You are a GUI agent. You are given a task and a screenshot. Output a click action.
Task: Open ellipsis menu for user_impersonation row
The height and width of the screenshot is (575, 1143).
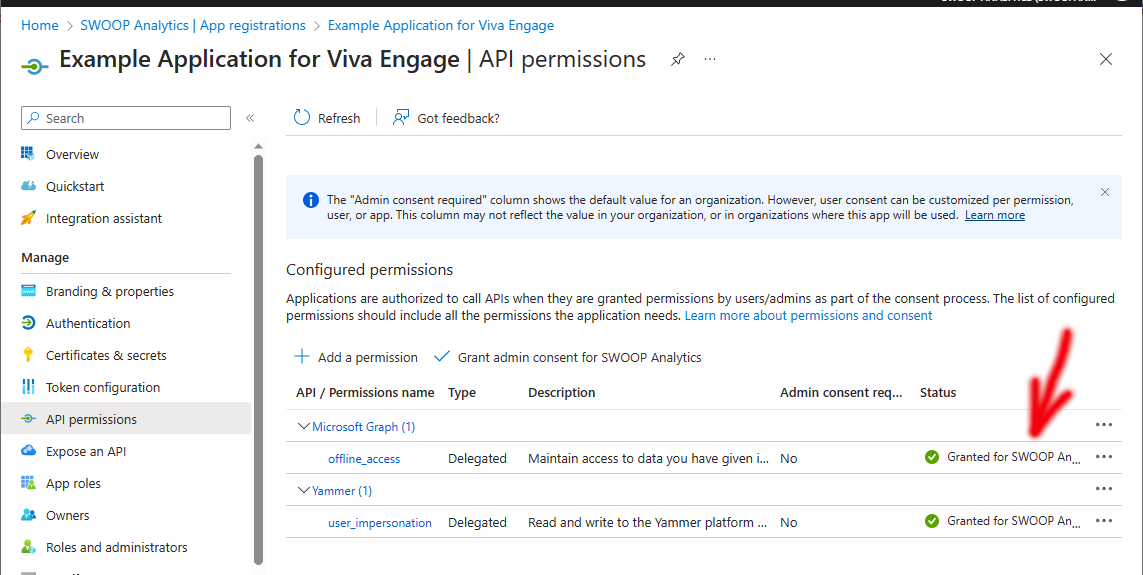click(x=1104, y=520)
